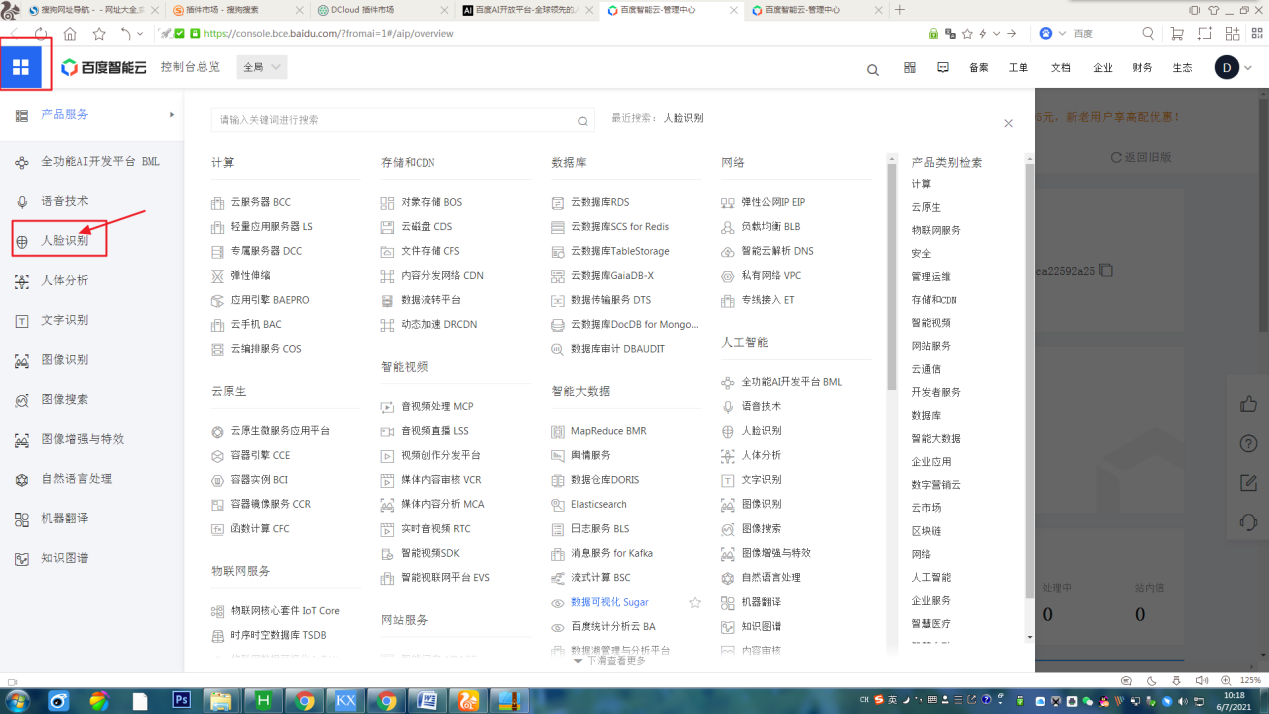This screenshot has width=1269, height=714.
Task: Open 工单 in top header
Action: point(1018,68)
